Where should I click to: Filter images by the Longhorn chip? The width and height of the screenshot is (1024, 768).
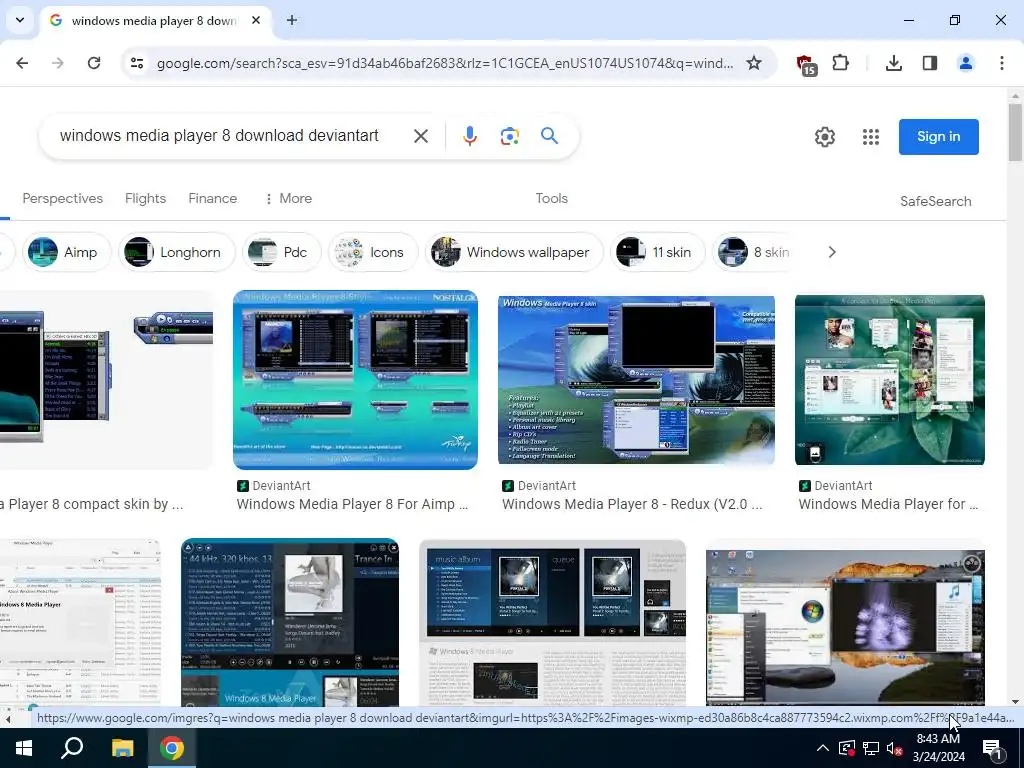(x=176, y=252)
